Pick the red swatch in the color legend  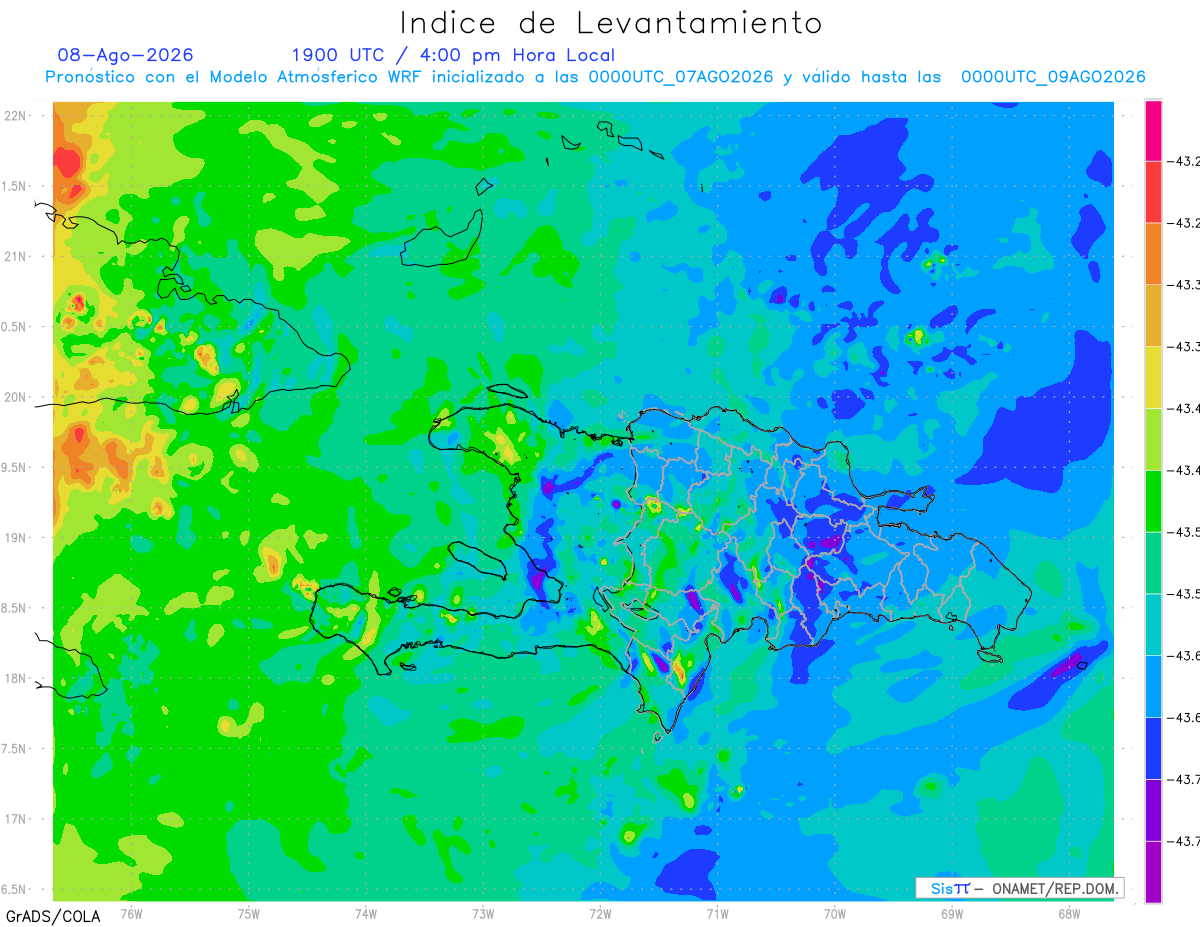(x=1153, y=192)
